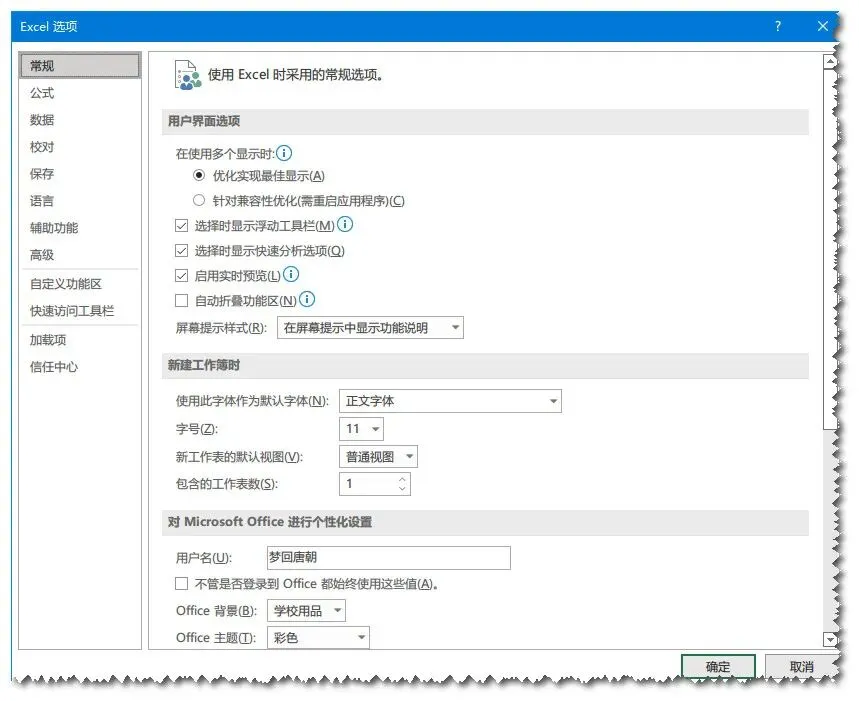Open 信任中心 category in sidebar
Image resolution: width=859 pixels, height=701 pixels.
(80, 367)
